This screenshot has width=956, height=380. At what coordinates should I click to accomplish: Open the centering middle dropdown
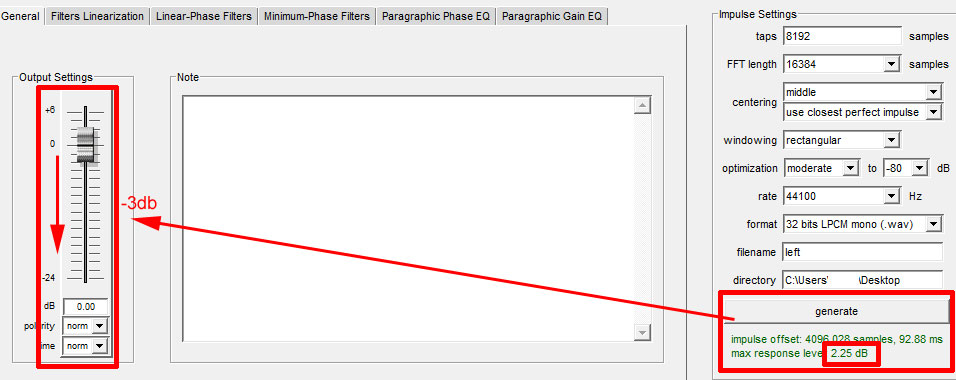pos(862,92)
